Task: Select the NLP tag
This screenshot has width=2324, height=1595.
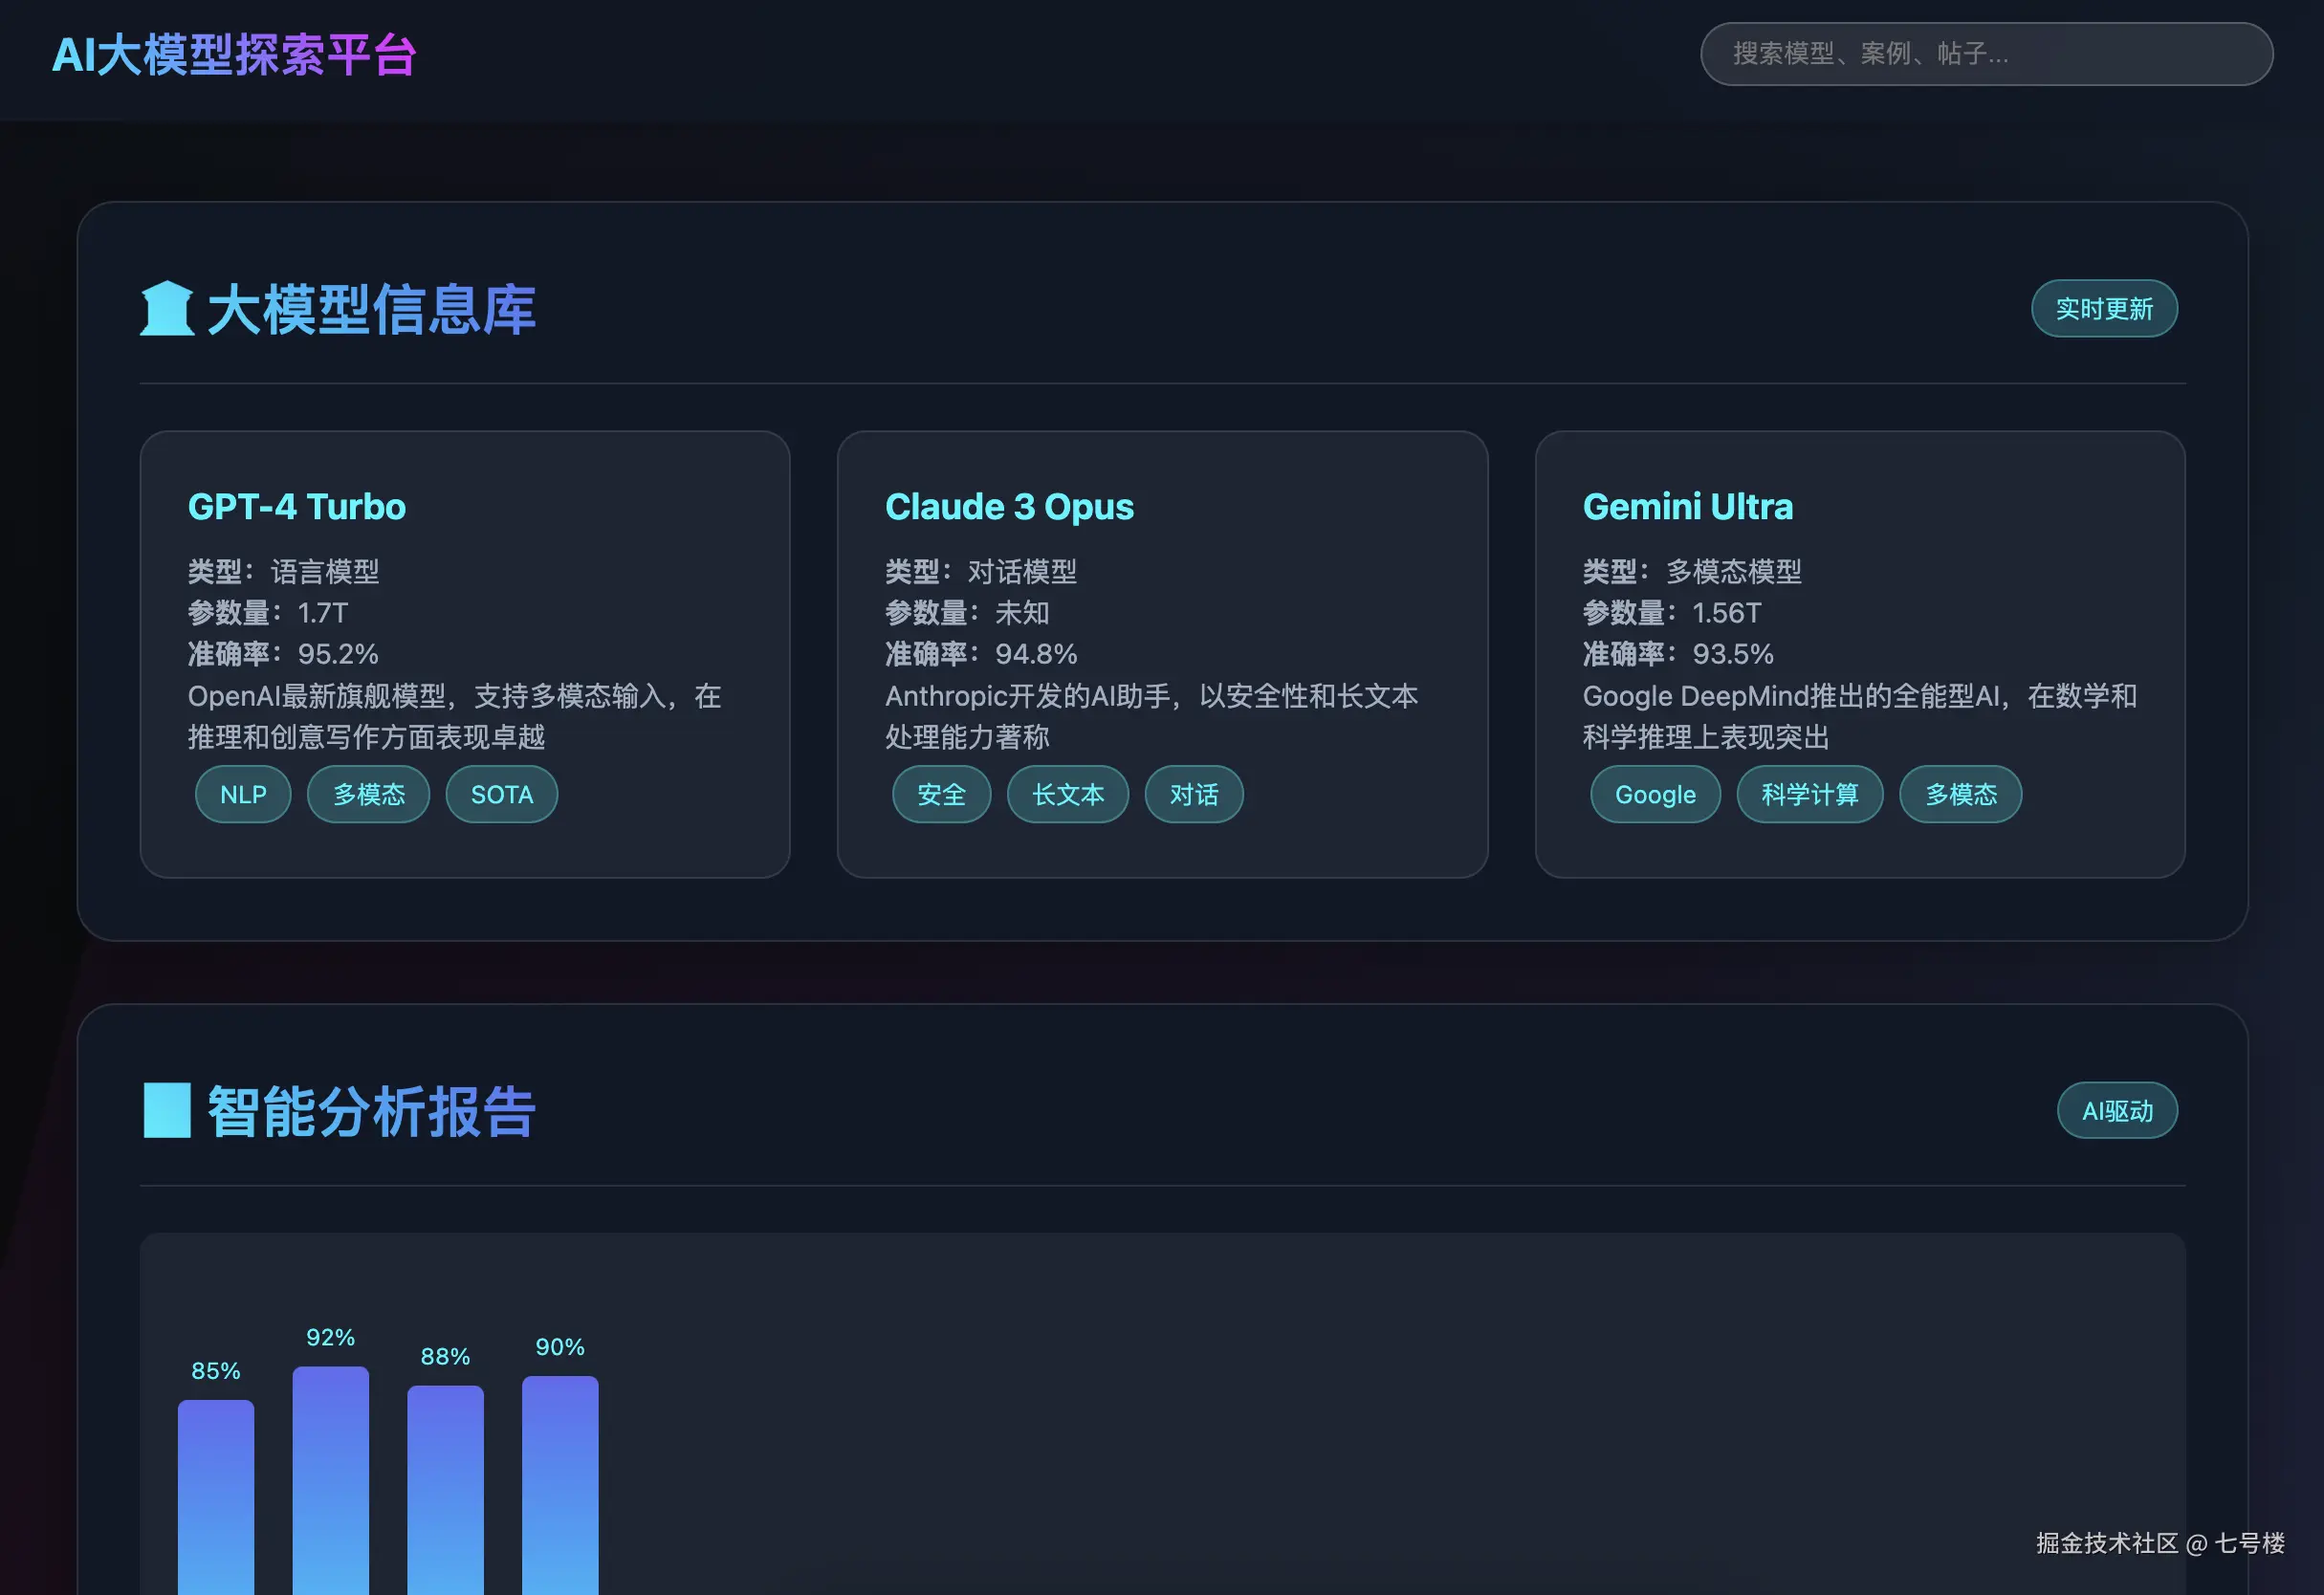Action: tap(243, 795)
